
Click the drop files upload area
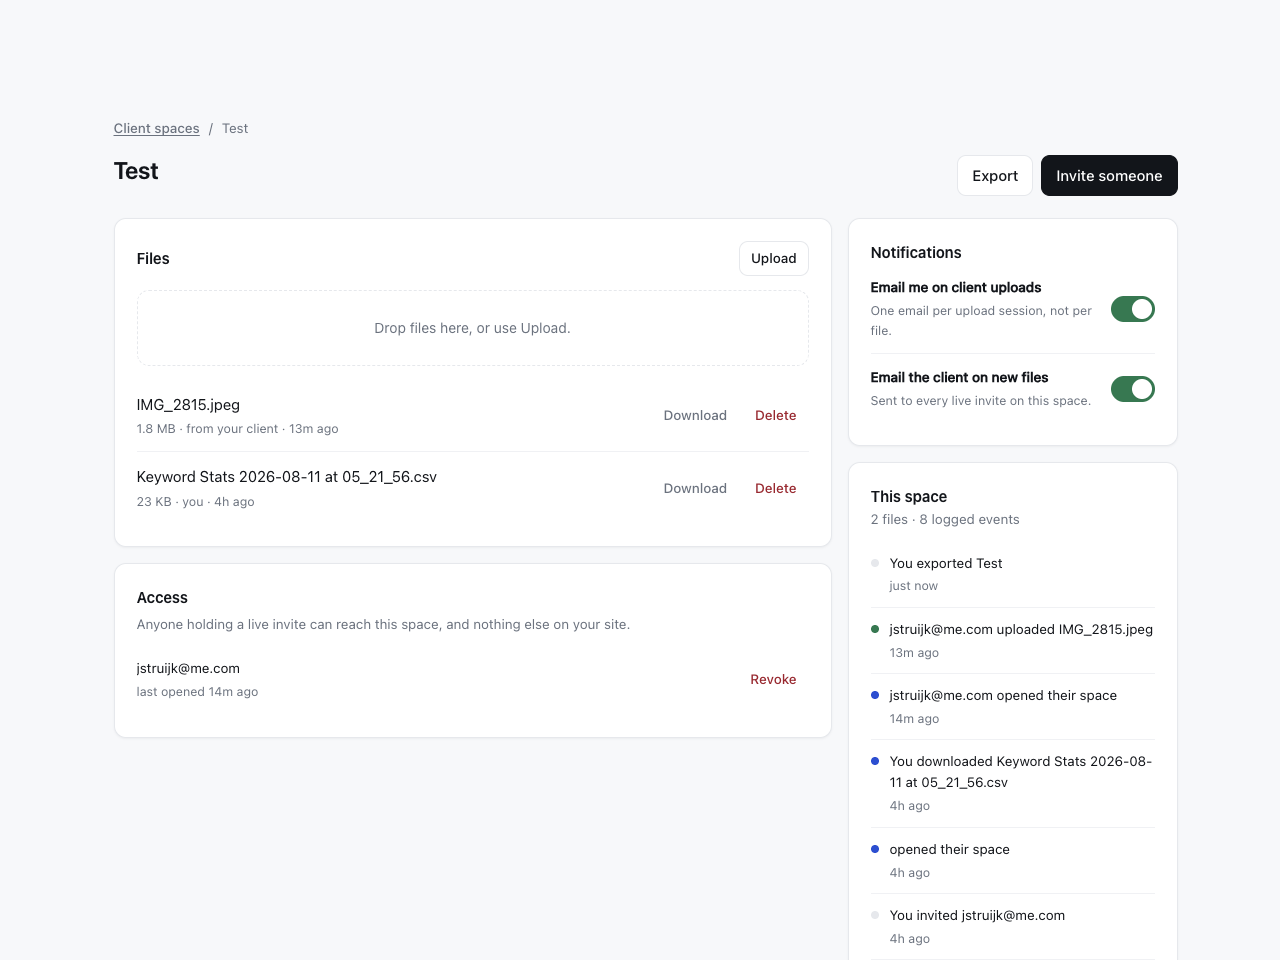pos(473,328)
